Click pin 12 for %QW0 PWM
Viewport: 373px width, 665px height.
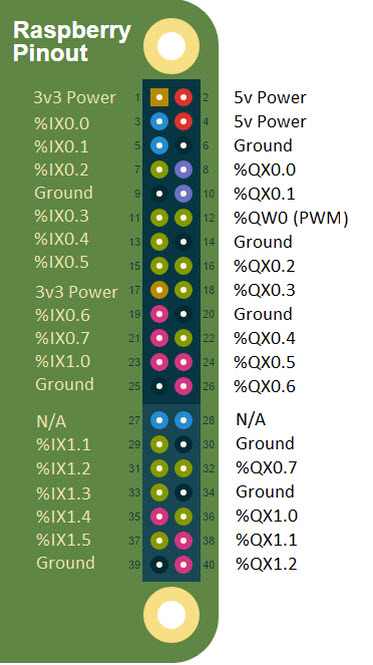[183, 218]
